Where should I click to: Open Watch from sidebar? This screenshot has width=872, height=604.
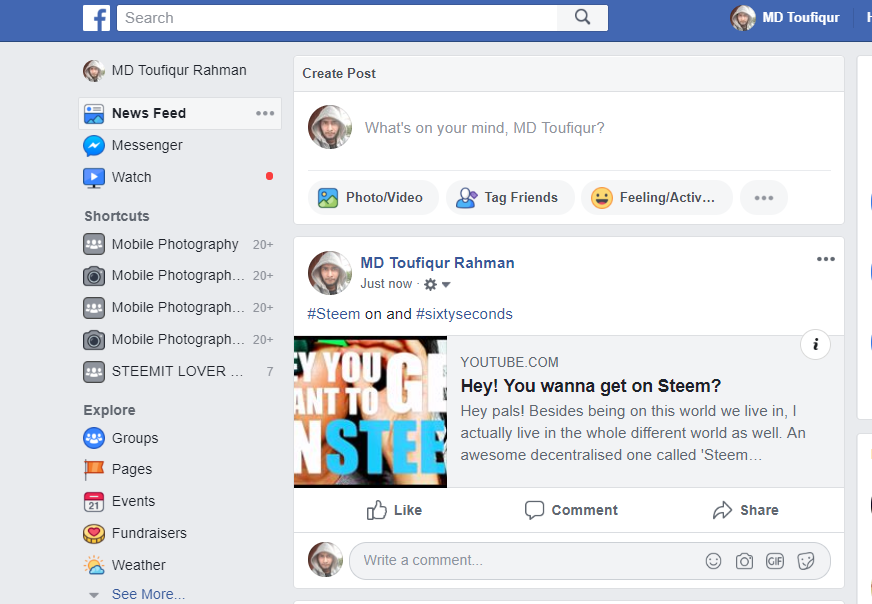[x=131, y=177]
